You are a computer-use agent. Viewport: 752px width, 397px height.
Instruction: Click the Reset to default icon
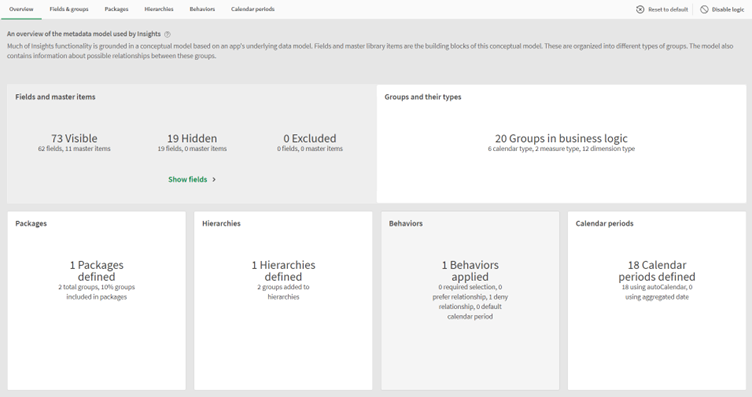tap(640, 10)
